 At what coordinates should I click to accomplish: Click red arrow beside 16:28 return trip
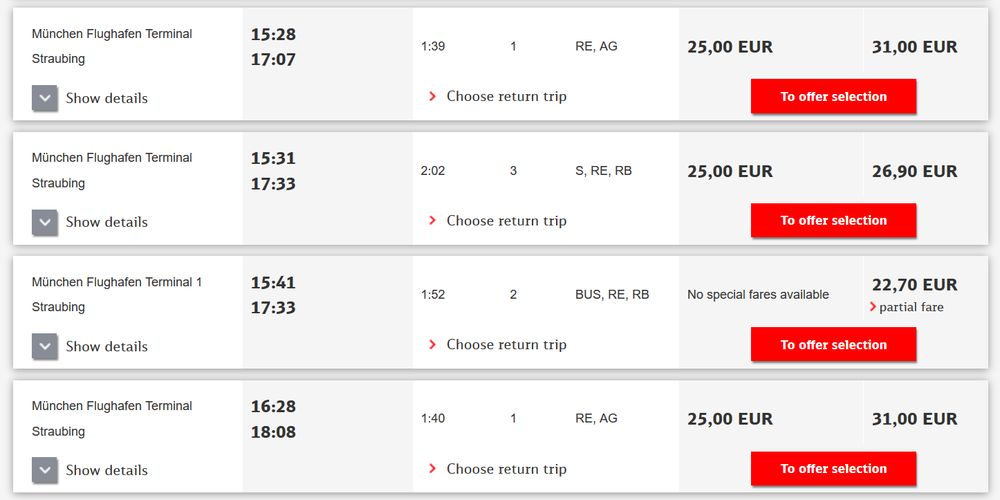[x=432, y=469]
